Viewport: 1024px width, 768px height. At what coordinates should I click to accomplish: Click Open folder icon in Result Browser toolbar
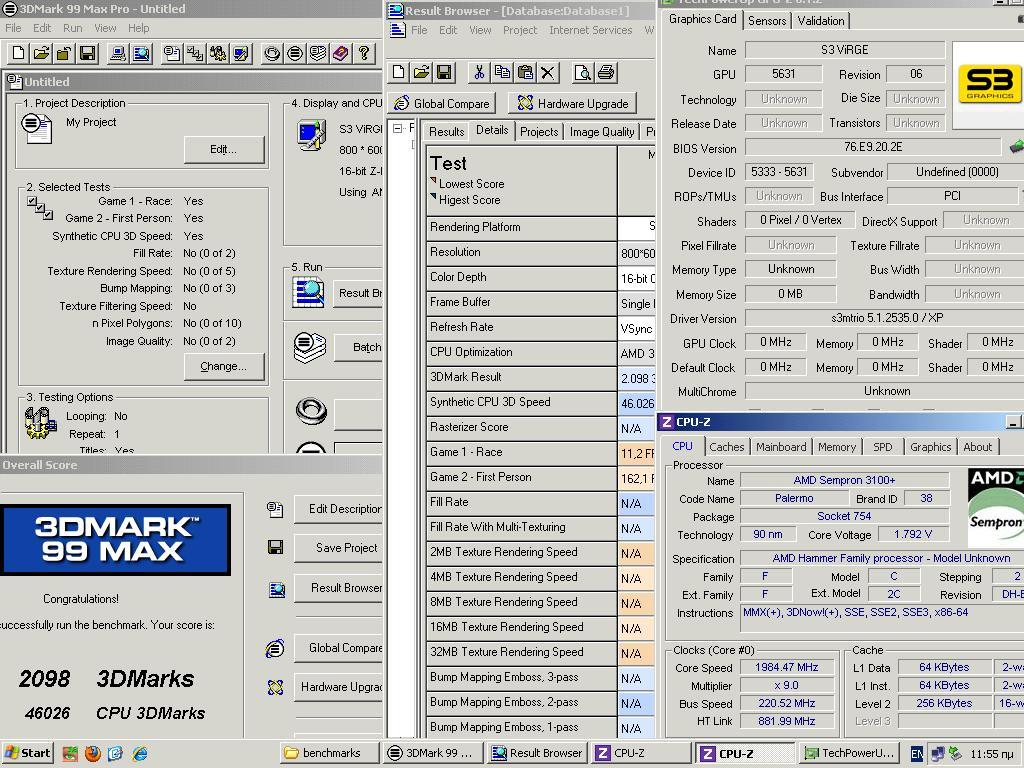[x=421, y=72]
